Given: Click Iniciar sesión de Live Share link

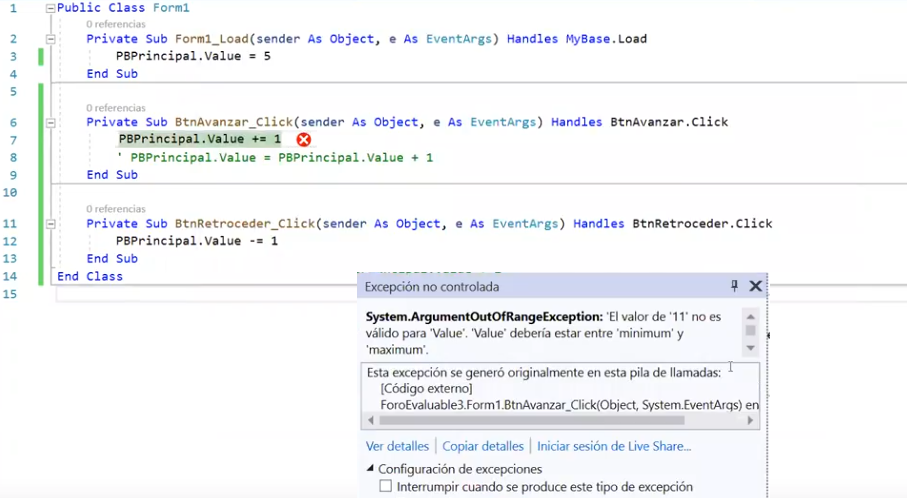Looking at the screenshot, I should tap(614, 446).
